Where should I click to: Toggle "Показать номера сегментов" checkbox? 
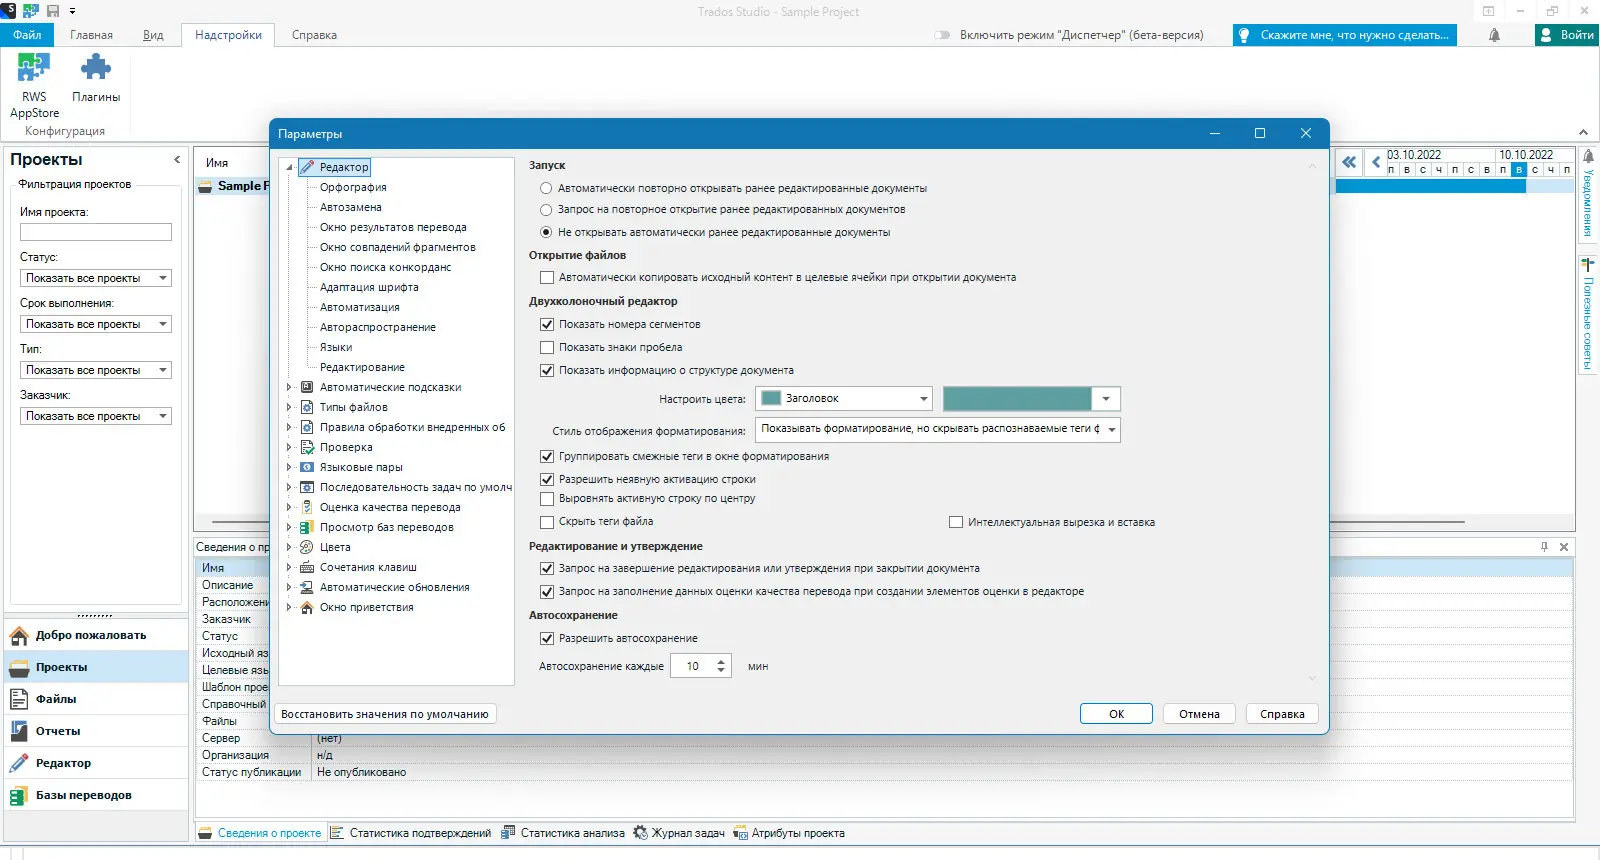pyautogui.click(x=547, y=324)
